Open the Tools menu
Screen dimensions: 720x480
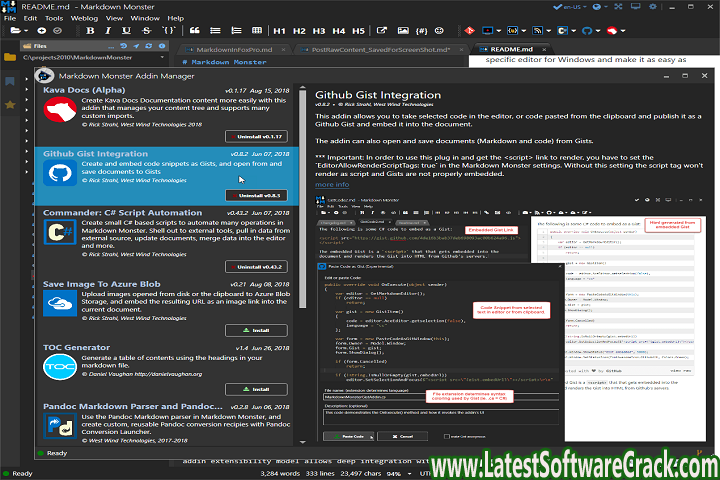(54, 18)
